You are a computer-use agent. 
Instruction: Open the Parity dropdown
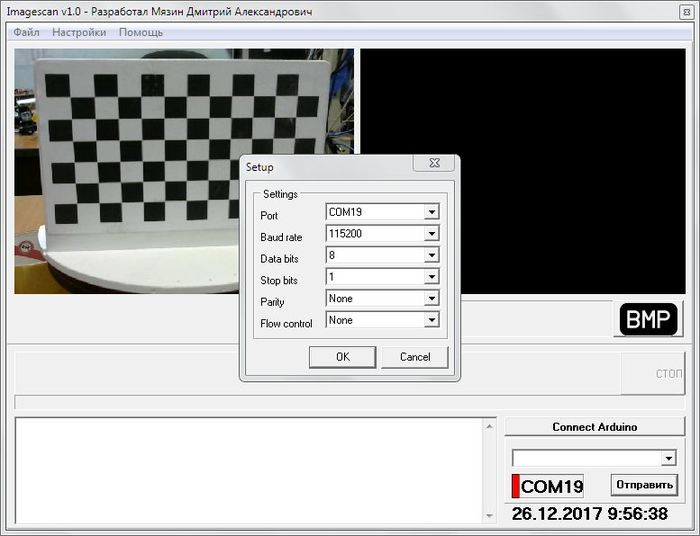click(x=431, y=299)
